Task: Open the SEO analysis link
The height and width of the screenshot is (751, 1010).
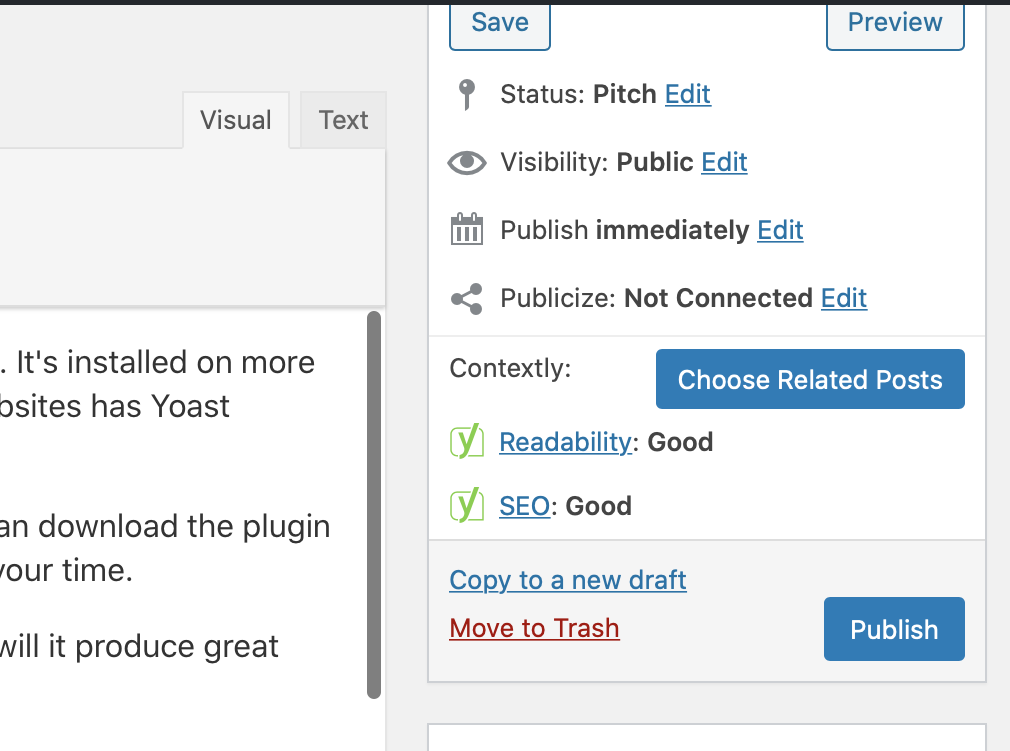Action: click(523, 505)
